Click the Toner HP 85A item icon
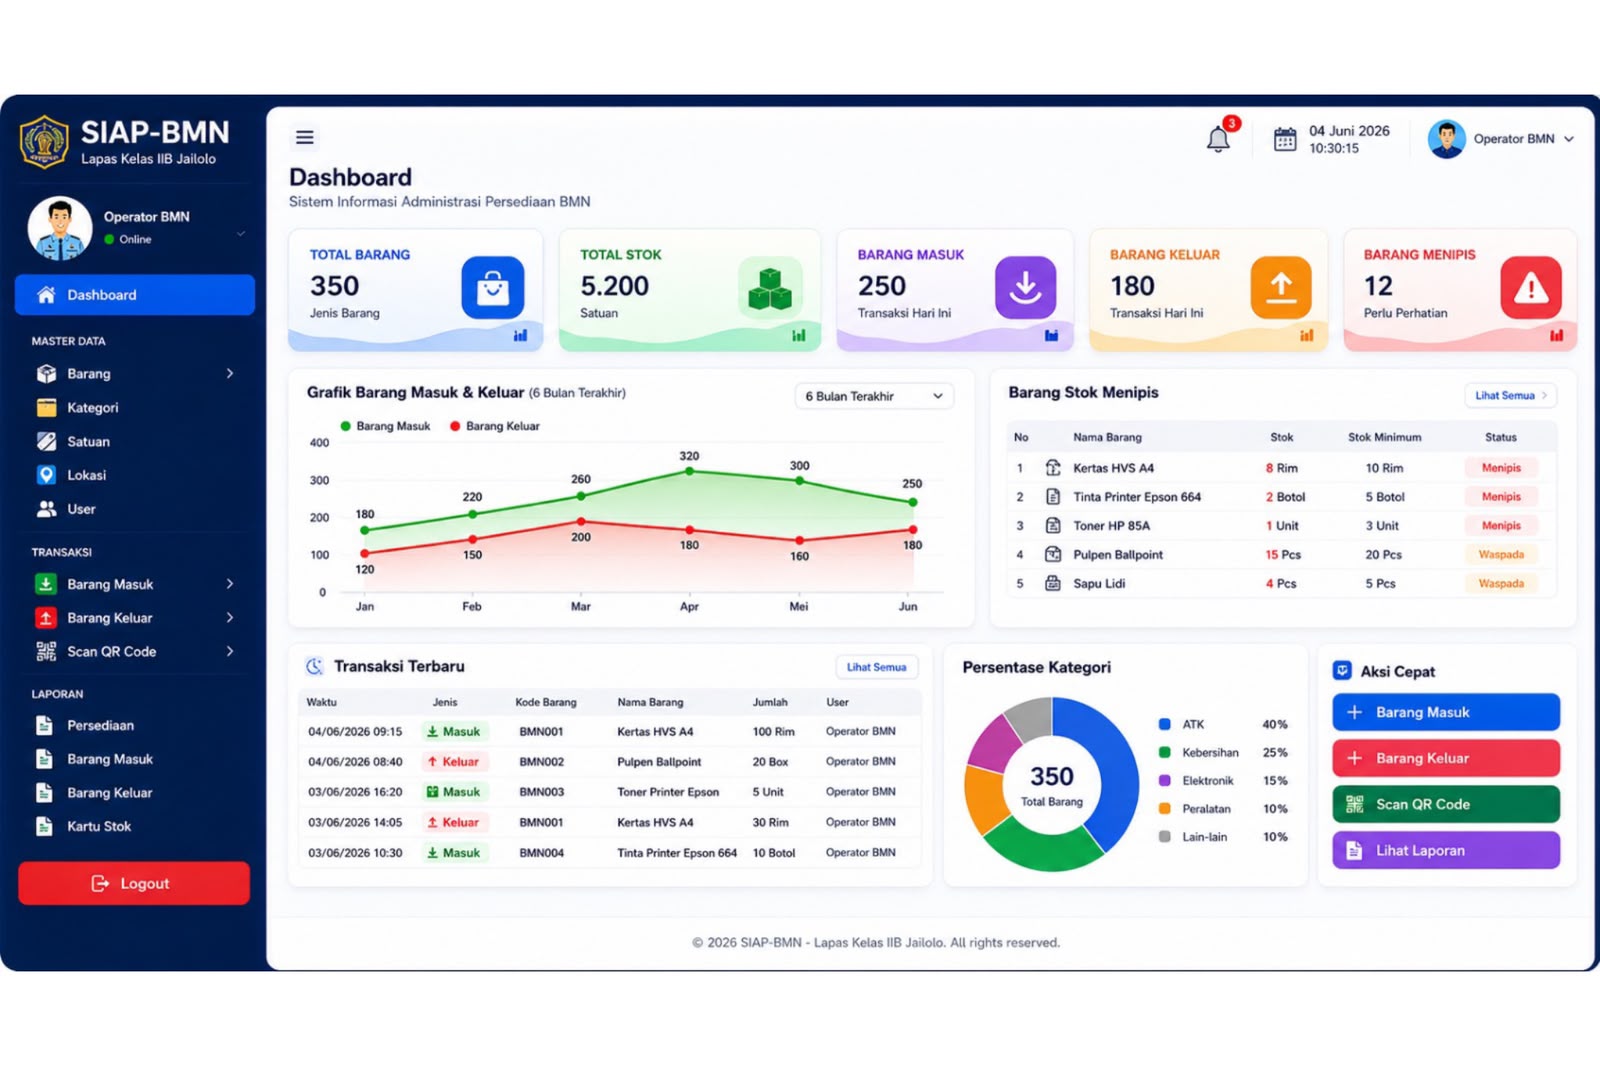1600x1066 pixels. (x=1053, y=526)
